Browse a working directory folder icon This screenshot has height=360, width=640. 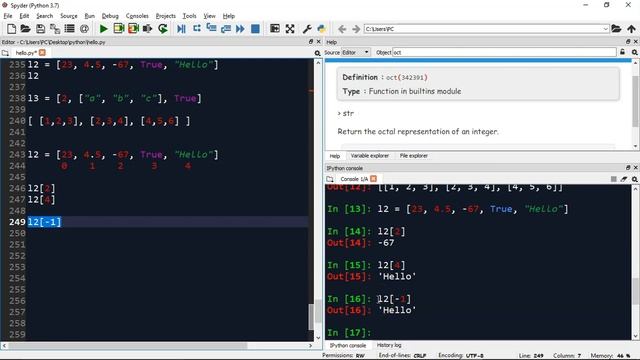tap(616, 29)
